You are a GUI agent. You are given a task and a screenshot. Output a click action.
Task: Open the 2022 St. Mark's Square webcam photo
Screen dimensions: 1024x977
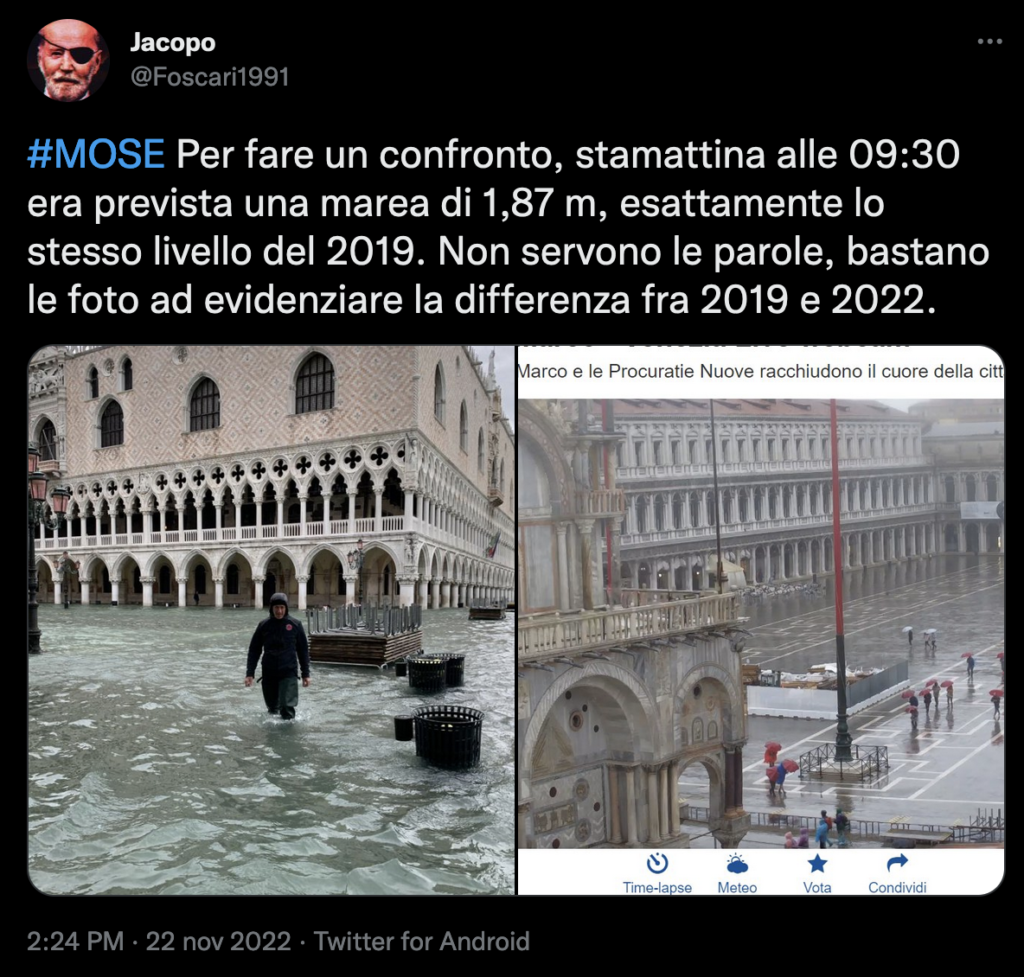pos(761,620)
